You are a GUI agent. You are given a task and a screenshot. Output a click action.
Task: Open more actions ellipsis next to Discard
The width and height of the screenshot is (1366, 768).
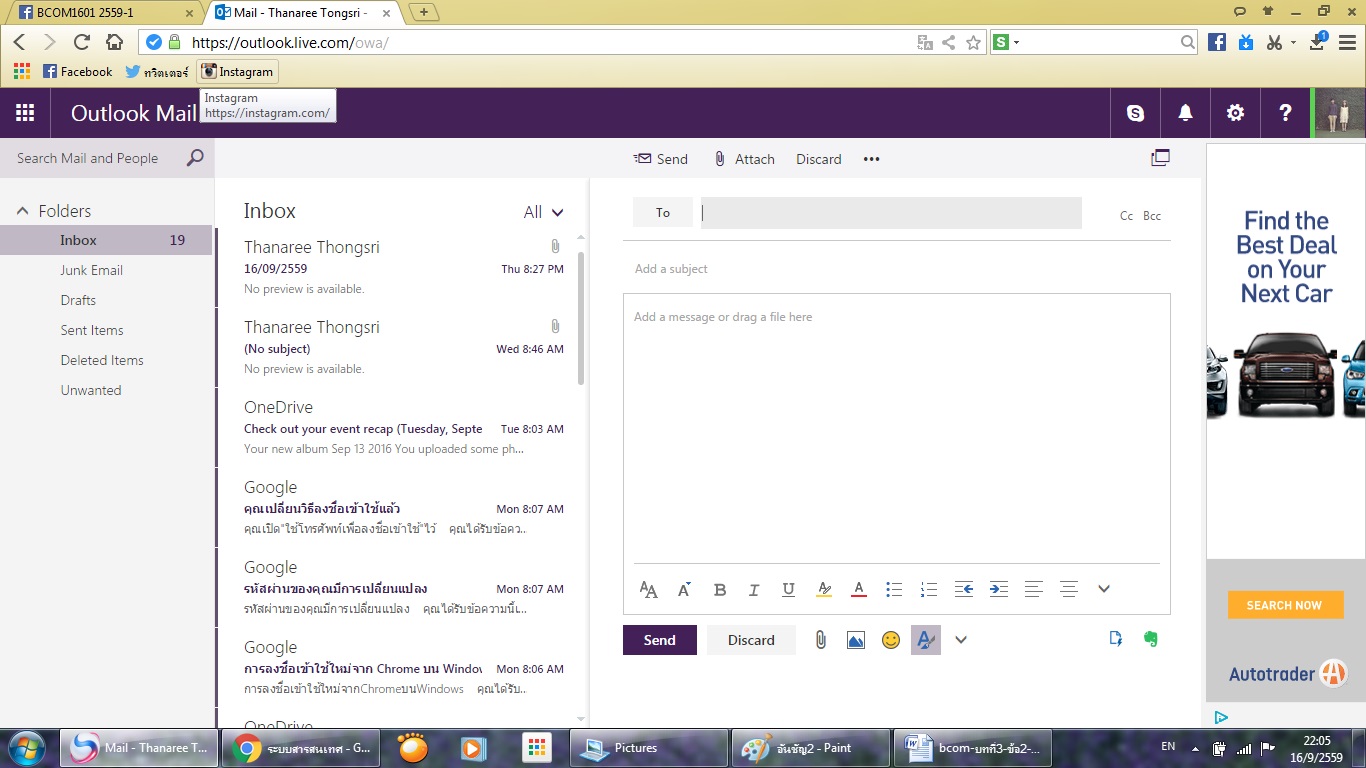(872, 159)
